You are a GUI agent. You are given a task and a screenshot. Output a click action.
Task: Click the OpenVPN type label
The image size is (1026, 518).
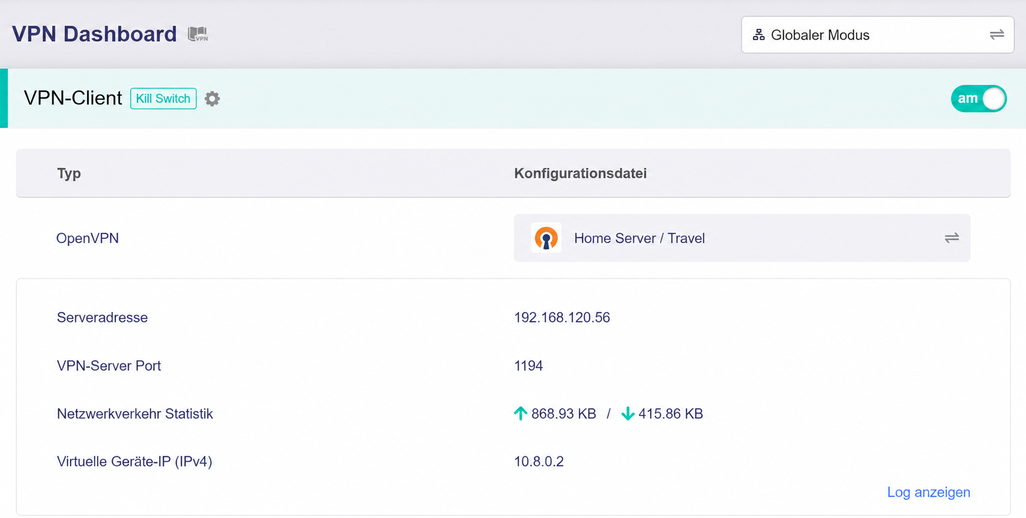click(x=88, y=238)
